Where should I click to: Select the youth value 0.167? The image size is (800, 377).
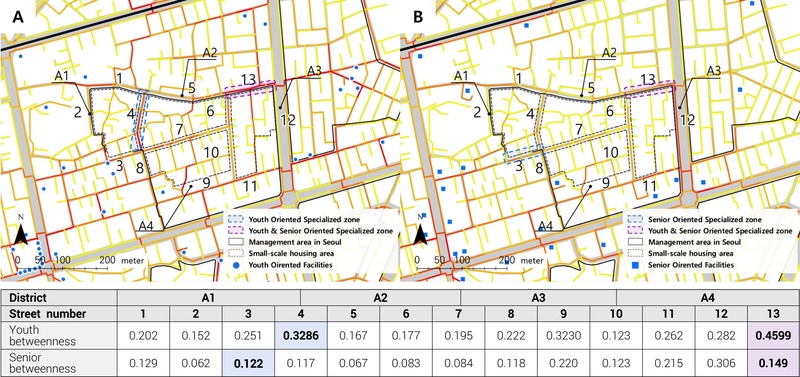tap(354, 335)
